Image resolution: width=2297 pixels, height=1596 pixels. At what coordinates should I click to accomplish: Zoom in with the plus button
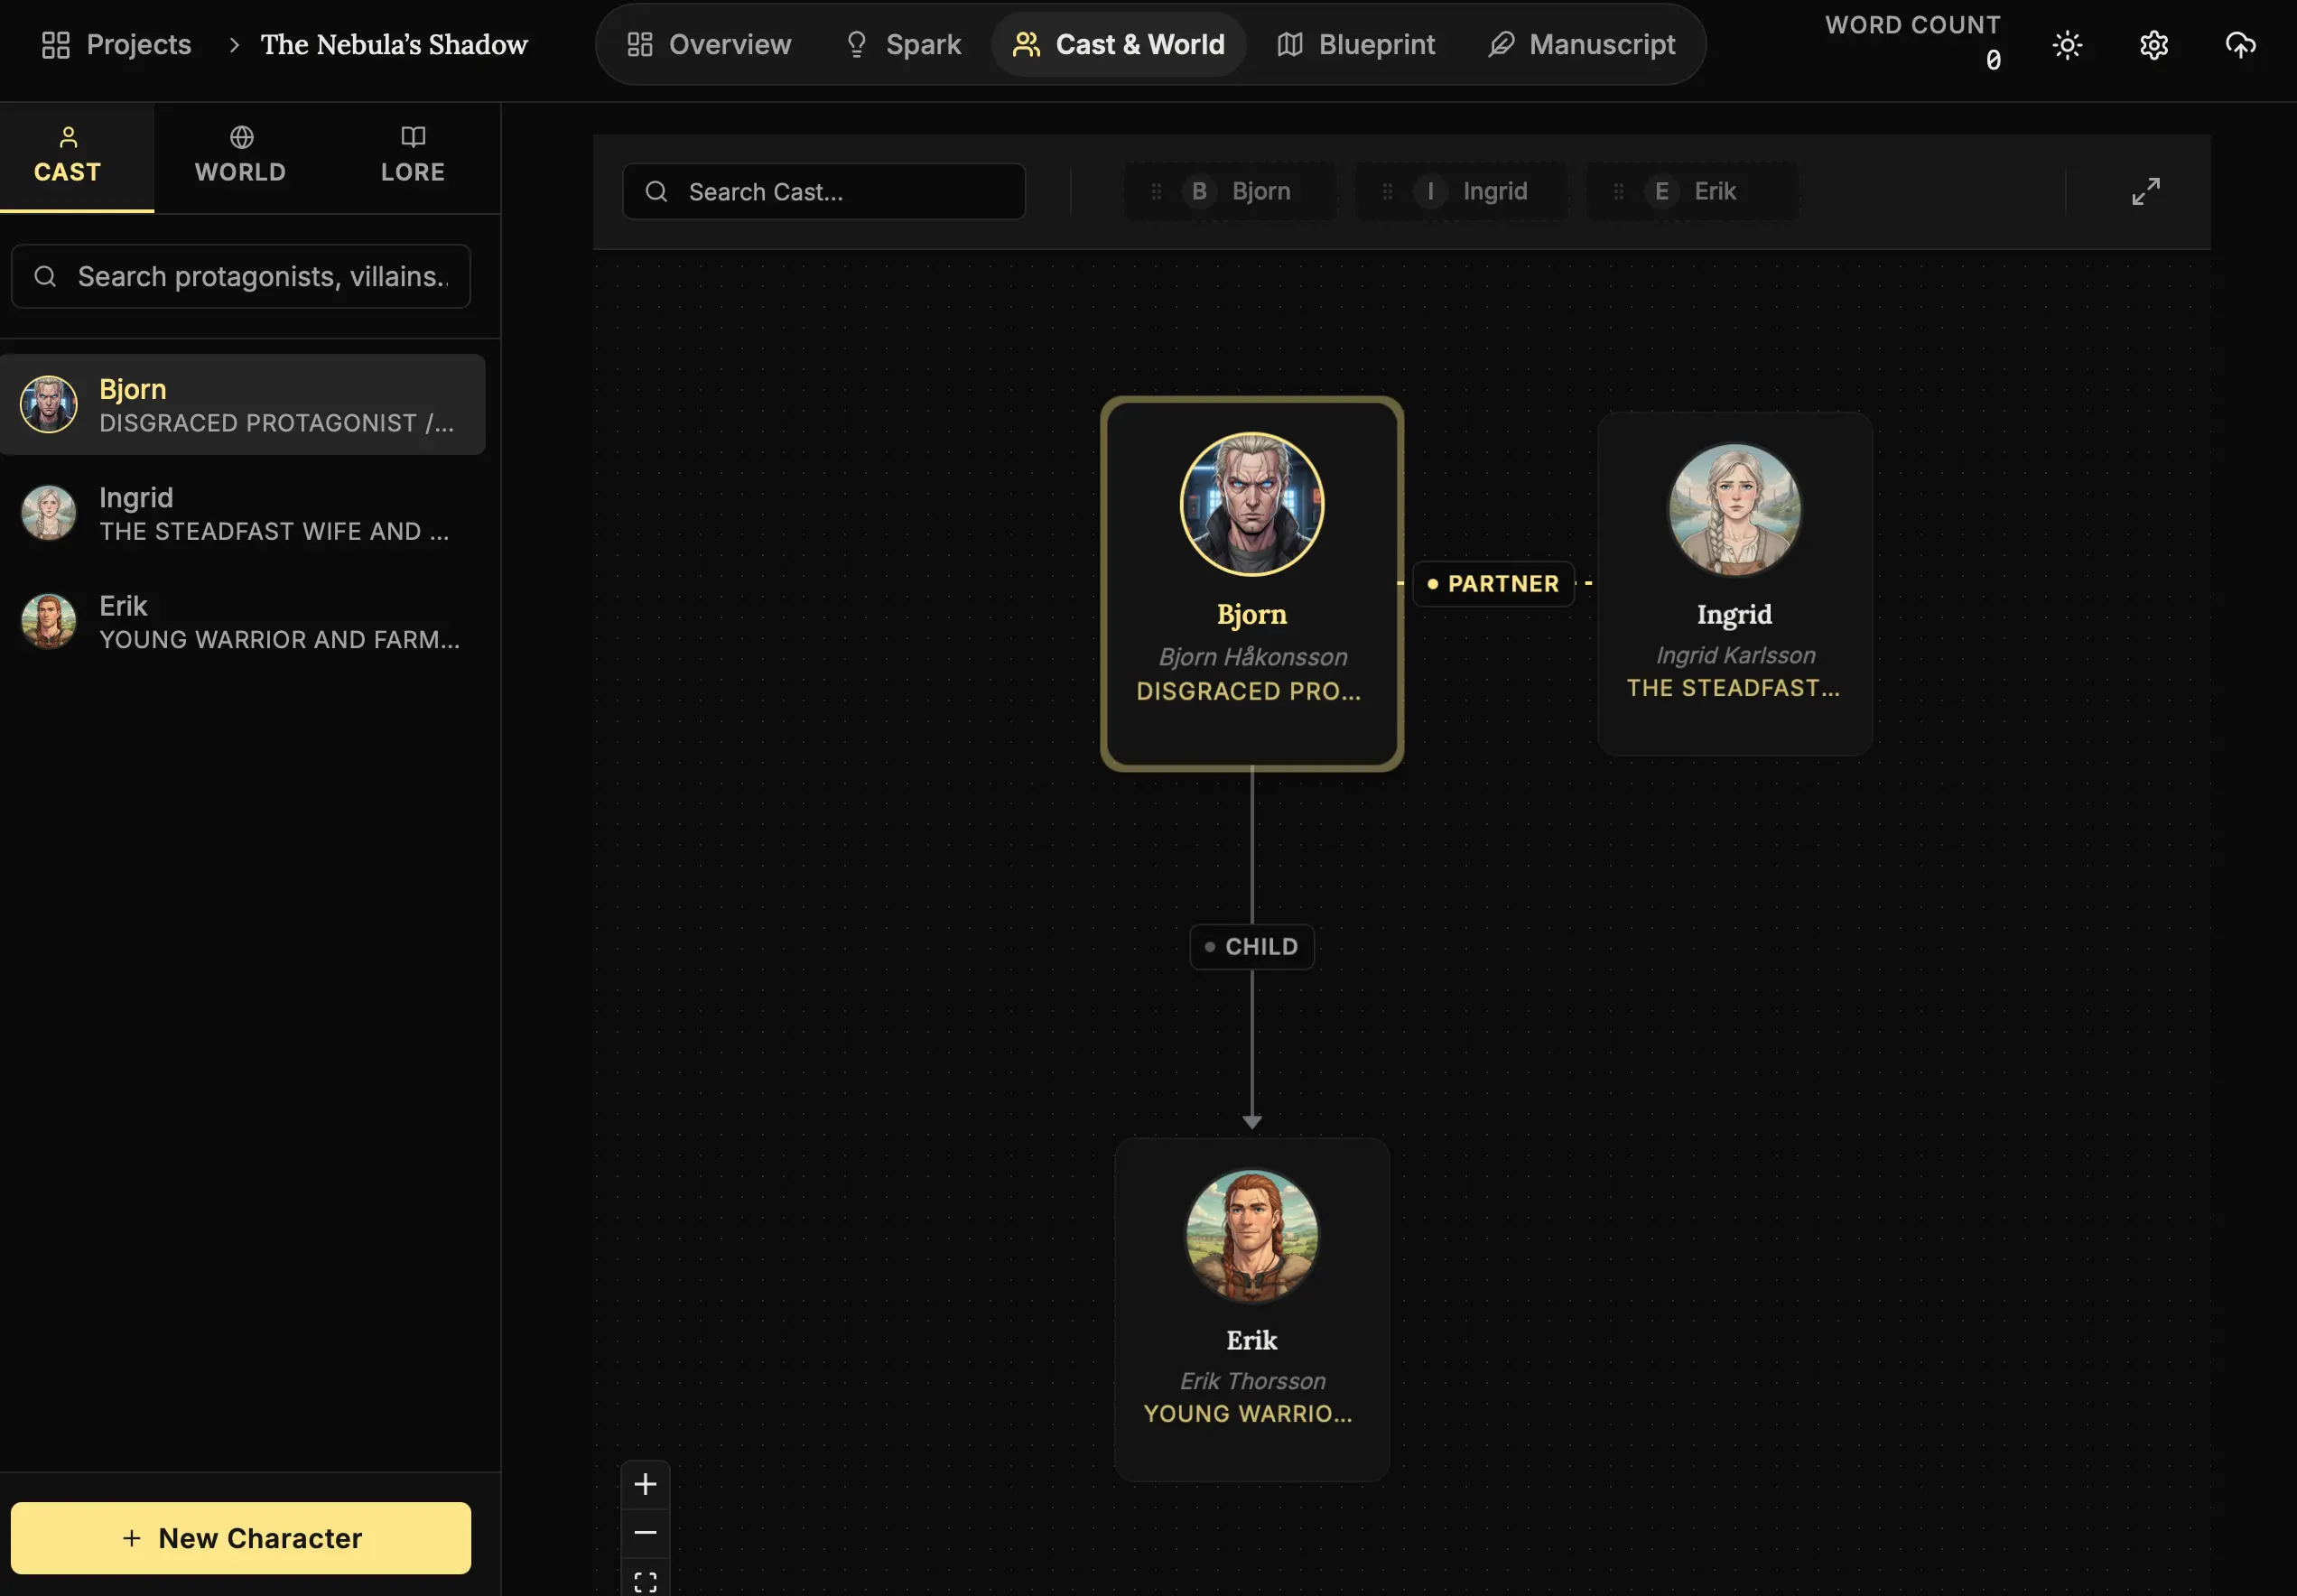point(645,1484)
